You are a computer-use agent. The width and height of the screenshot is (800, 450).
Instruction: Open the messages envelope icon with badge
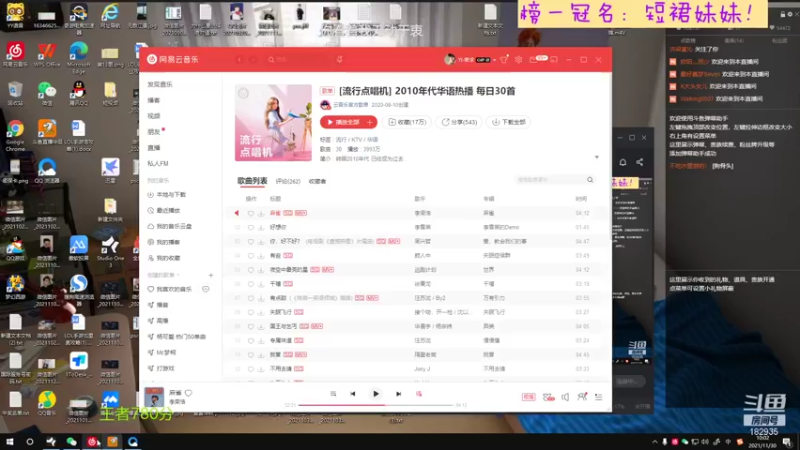pyautogui.click(x=537, y=59)
